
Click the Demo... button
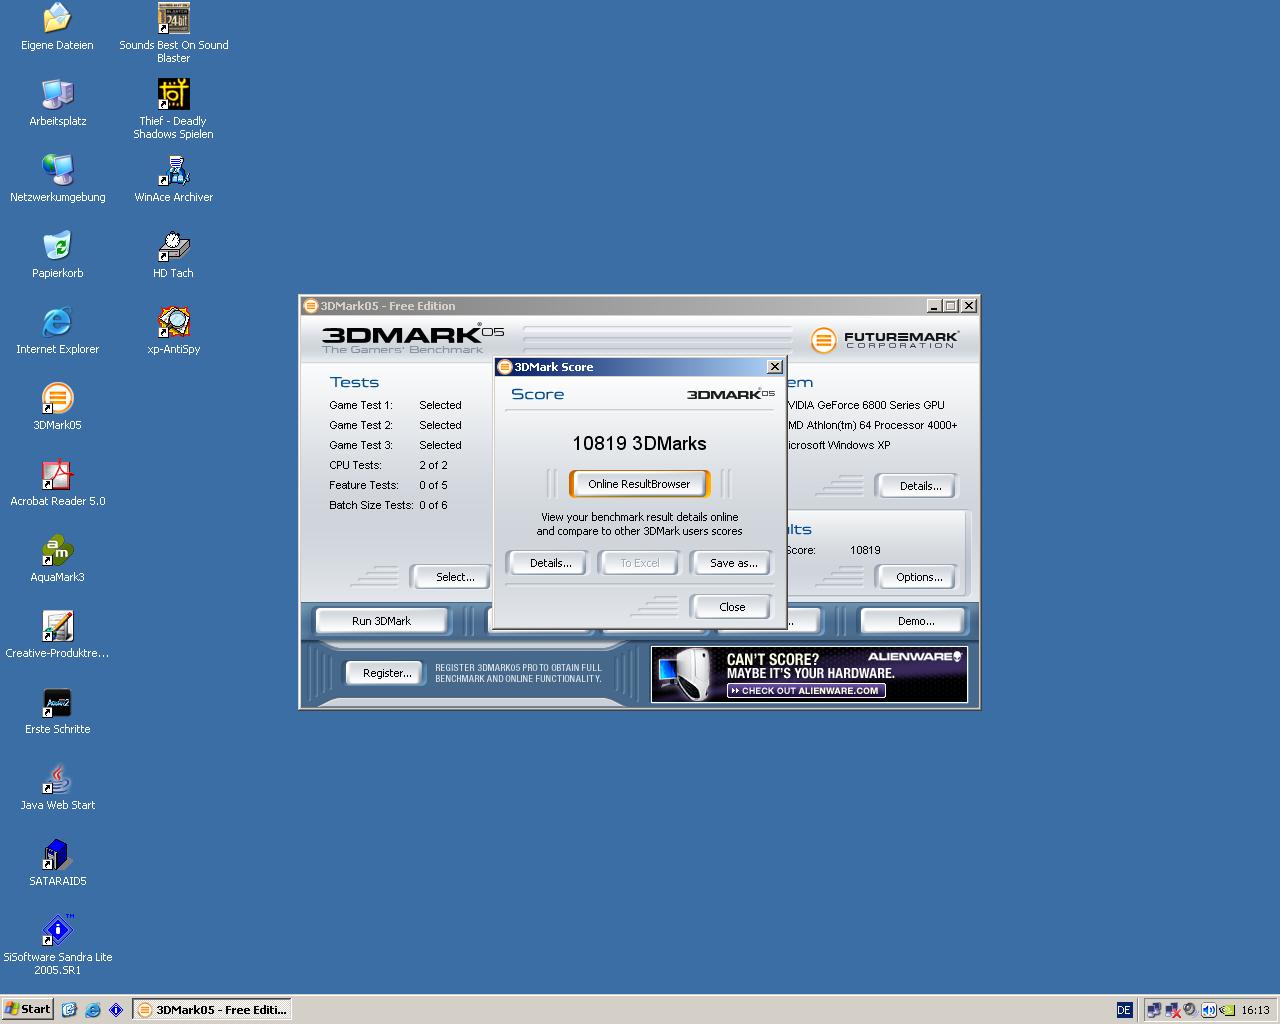point(916,621)
